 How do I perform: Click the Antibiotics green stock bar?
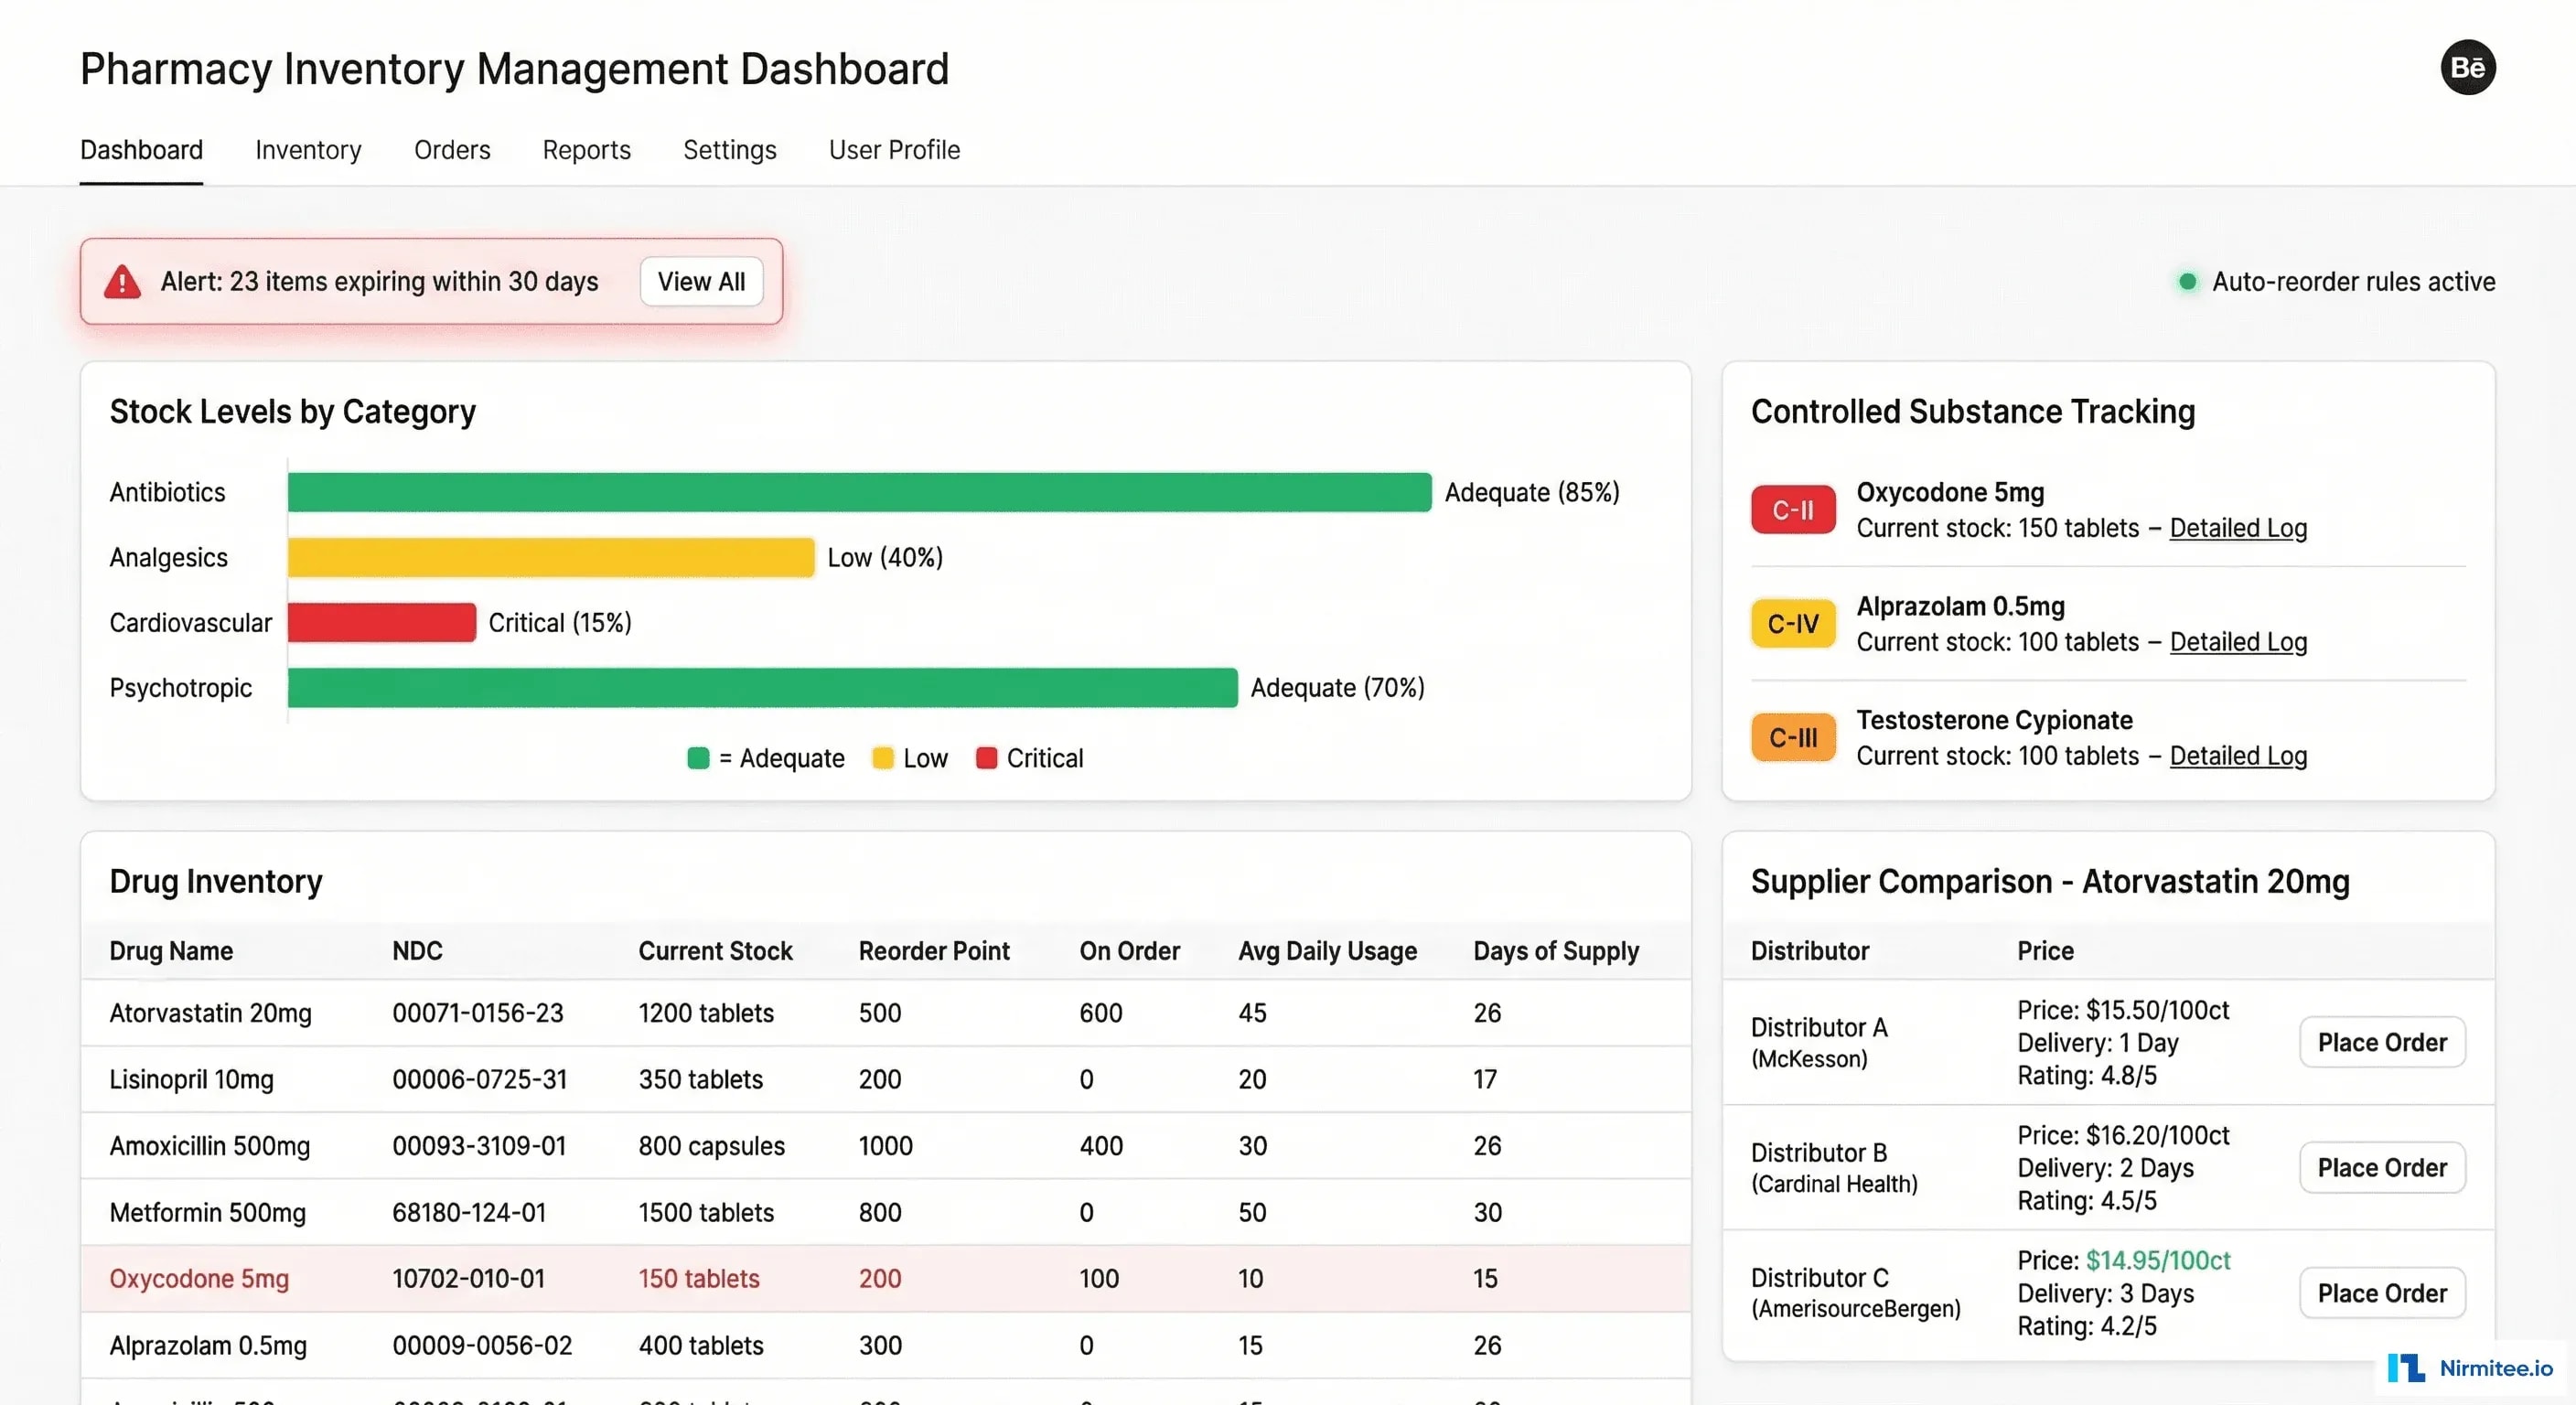coord(859,492)
